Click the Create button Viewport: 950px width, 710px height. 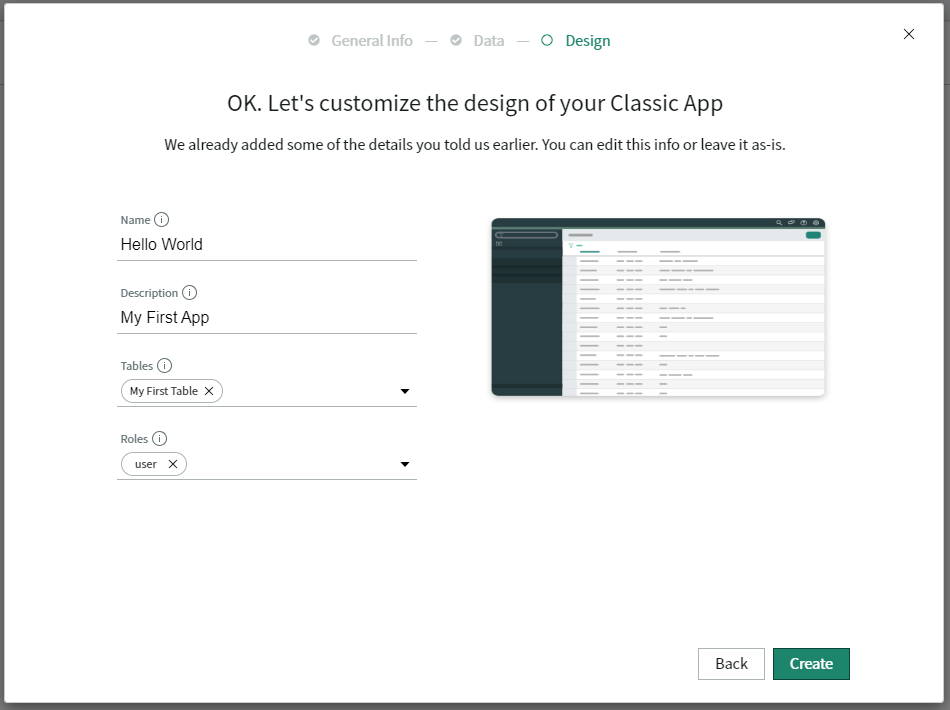click(811, 664)
